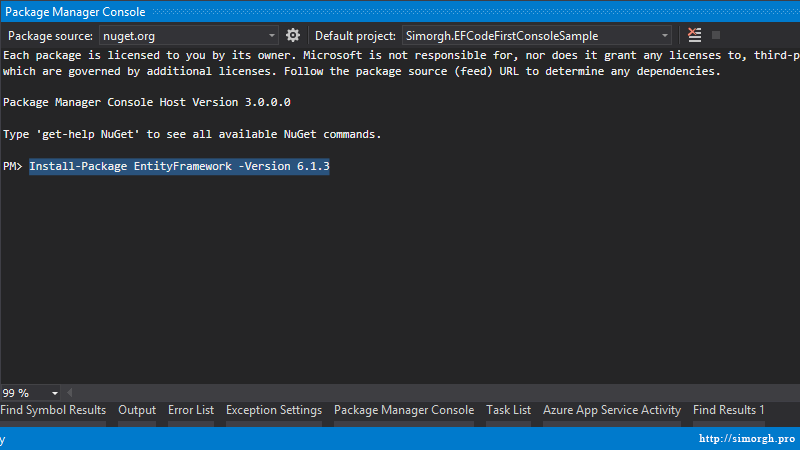Viewport: 800px width, 450px height.
Task: Open the Default project dropdown arrow
Action: pos(664,36)
